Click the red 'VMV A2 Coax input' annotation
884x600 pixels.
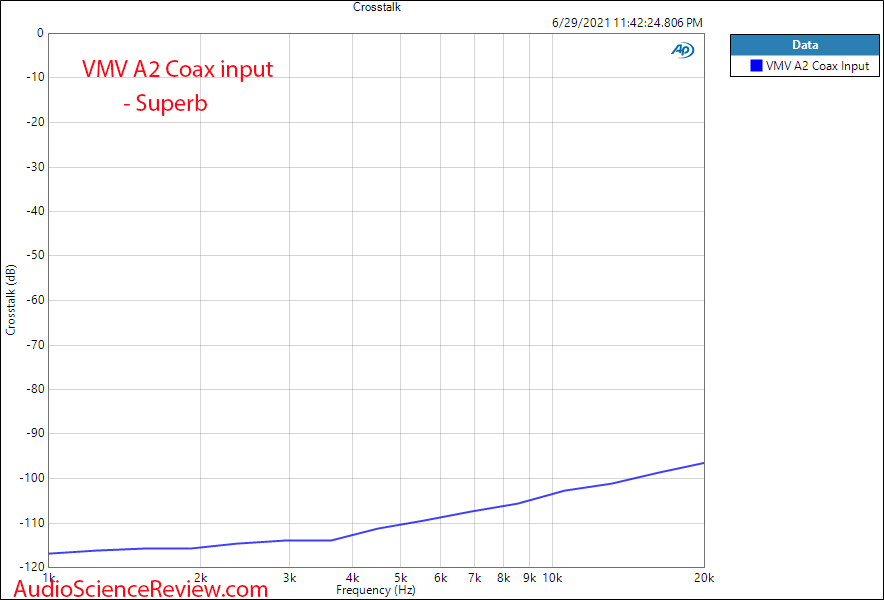[x=178, y=69]
